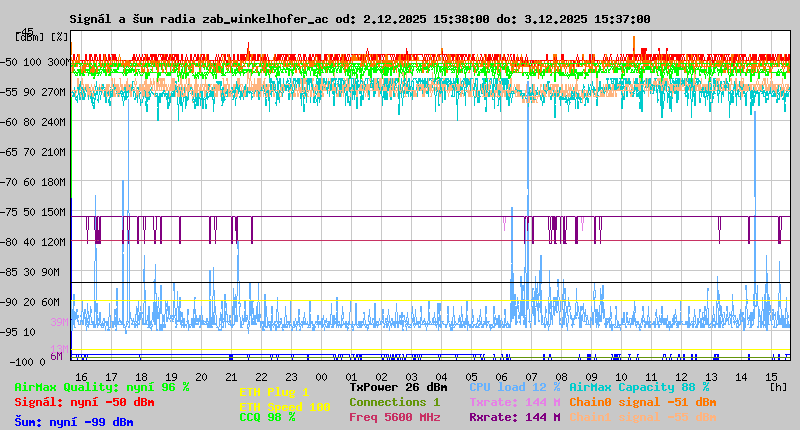Screen dimensions: 800x430
Task: Click the 150M label on the y-axis
Action: [54, 212]
